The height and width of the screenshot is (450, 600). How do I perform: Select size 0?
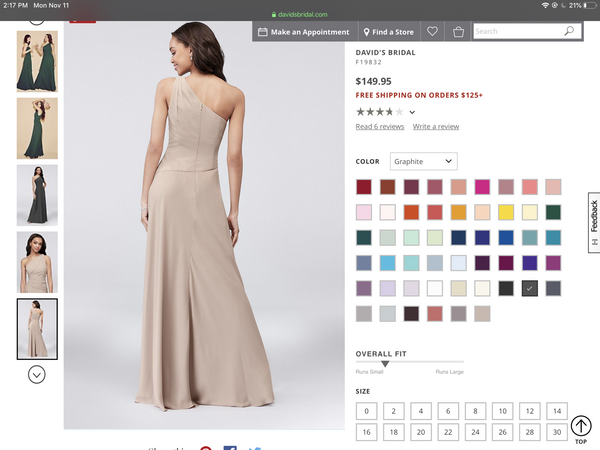pos(366,411)
